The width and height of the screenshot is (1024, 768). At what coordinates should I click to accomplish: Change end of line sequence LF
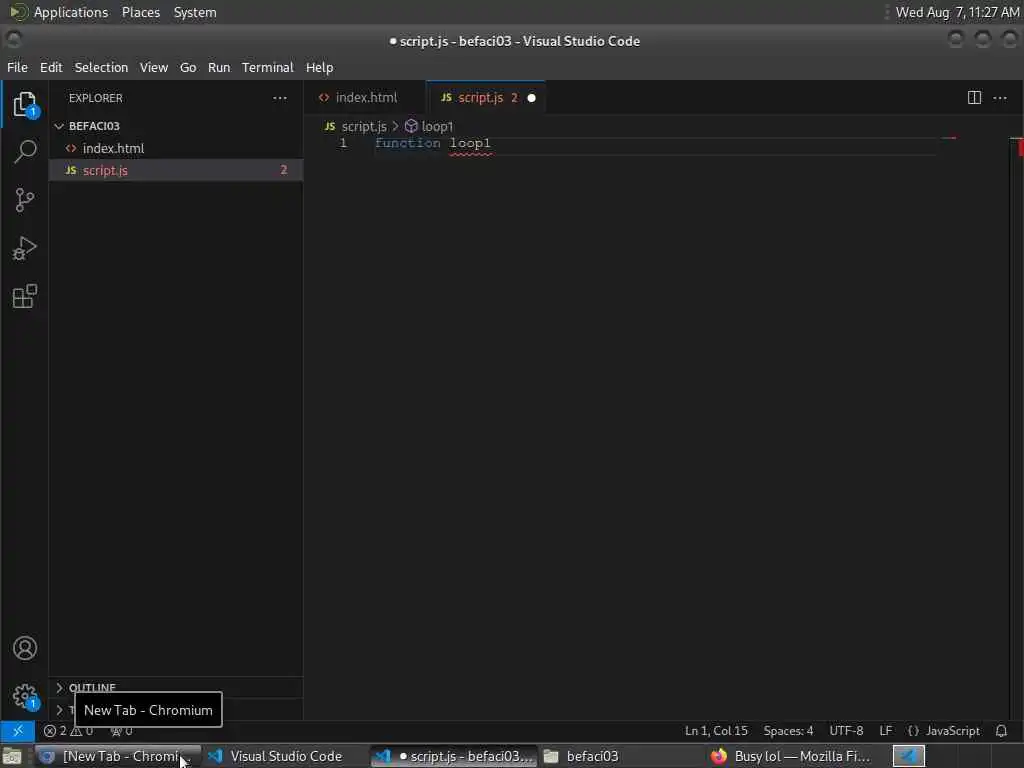coord(886,731)
